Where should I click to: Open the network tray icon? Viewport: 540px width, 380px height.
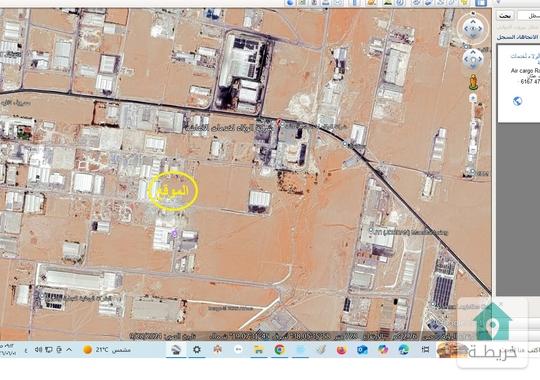point(49,350)
